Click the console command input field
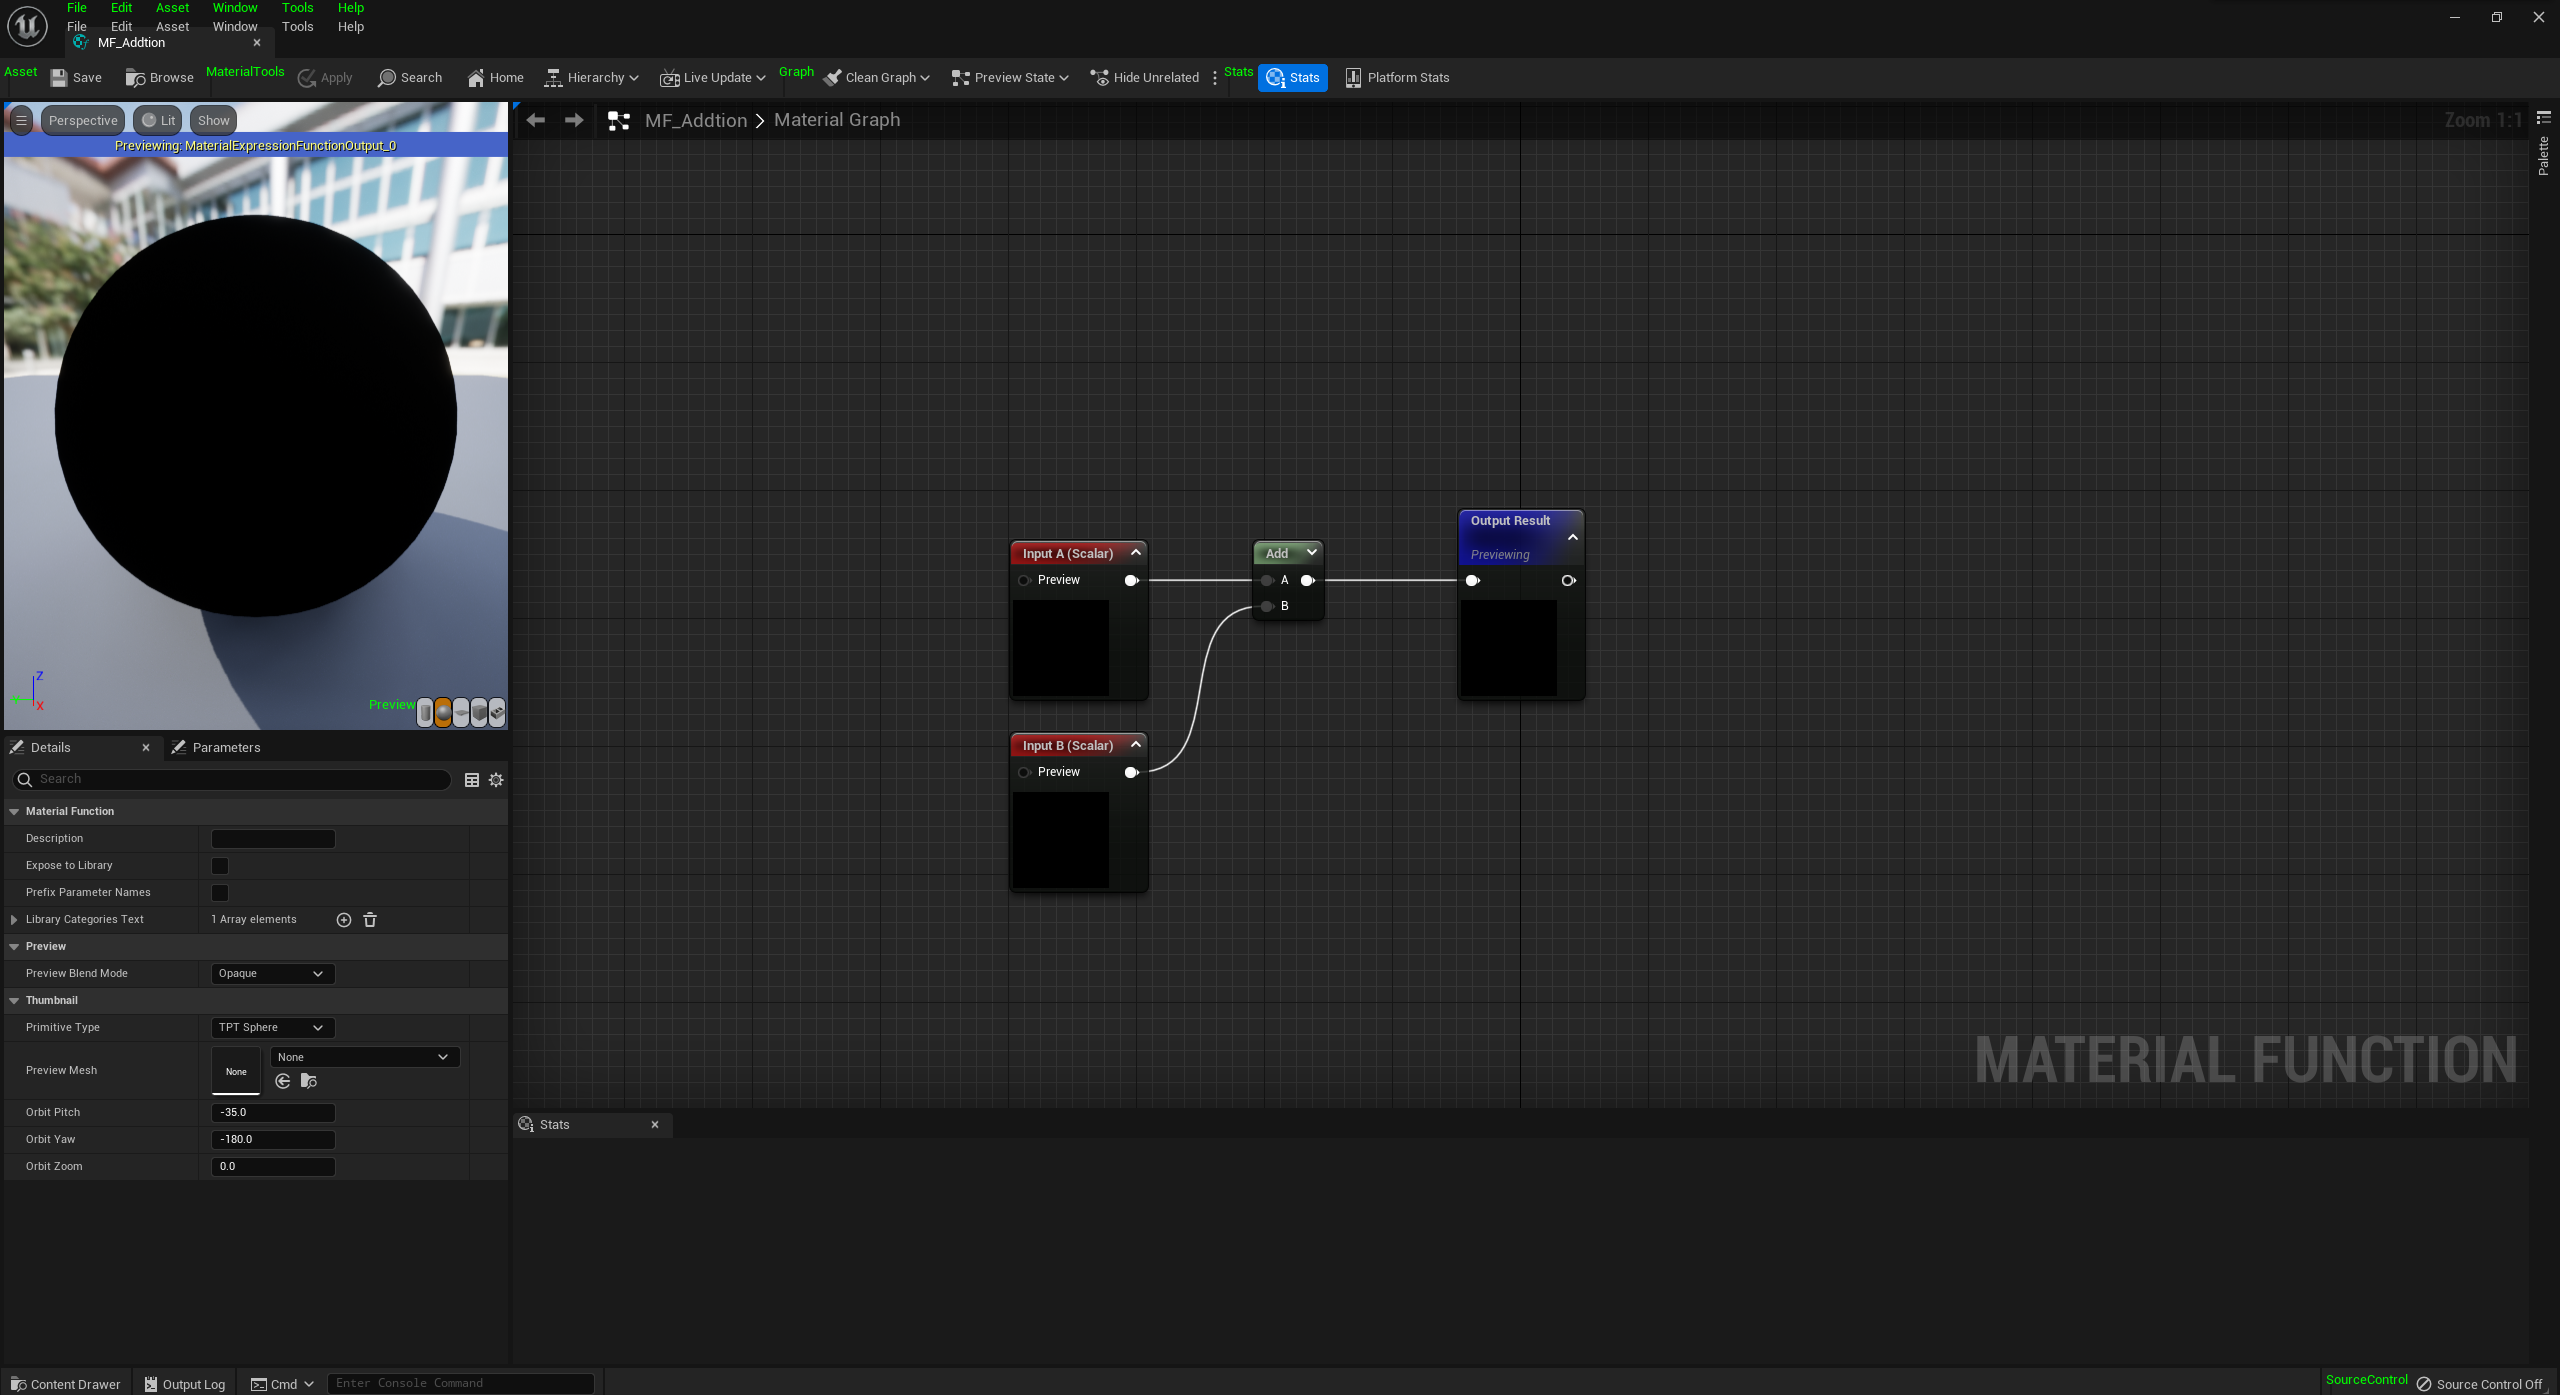 [x=460, y=1384]
